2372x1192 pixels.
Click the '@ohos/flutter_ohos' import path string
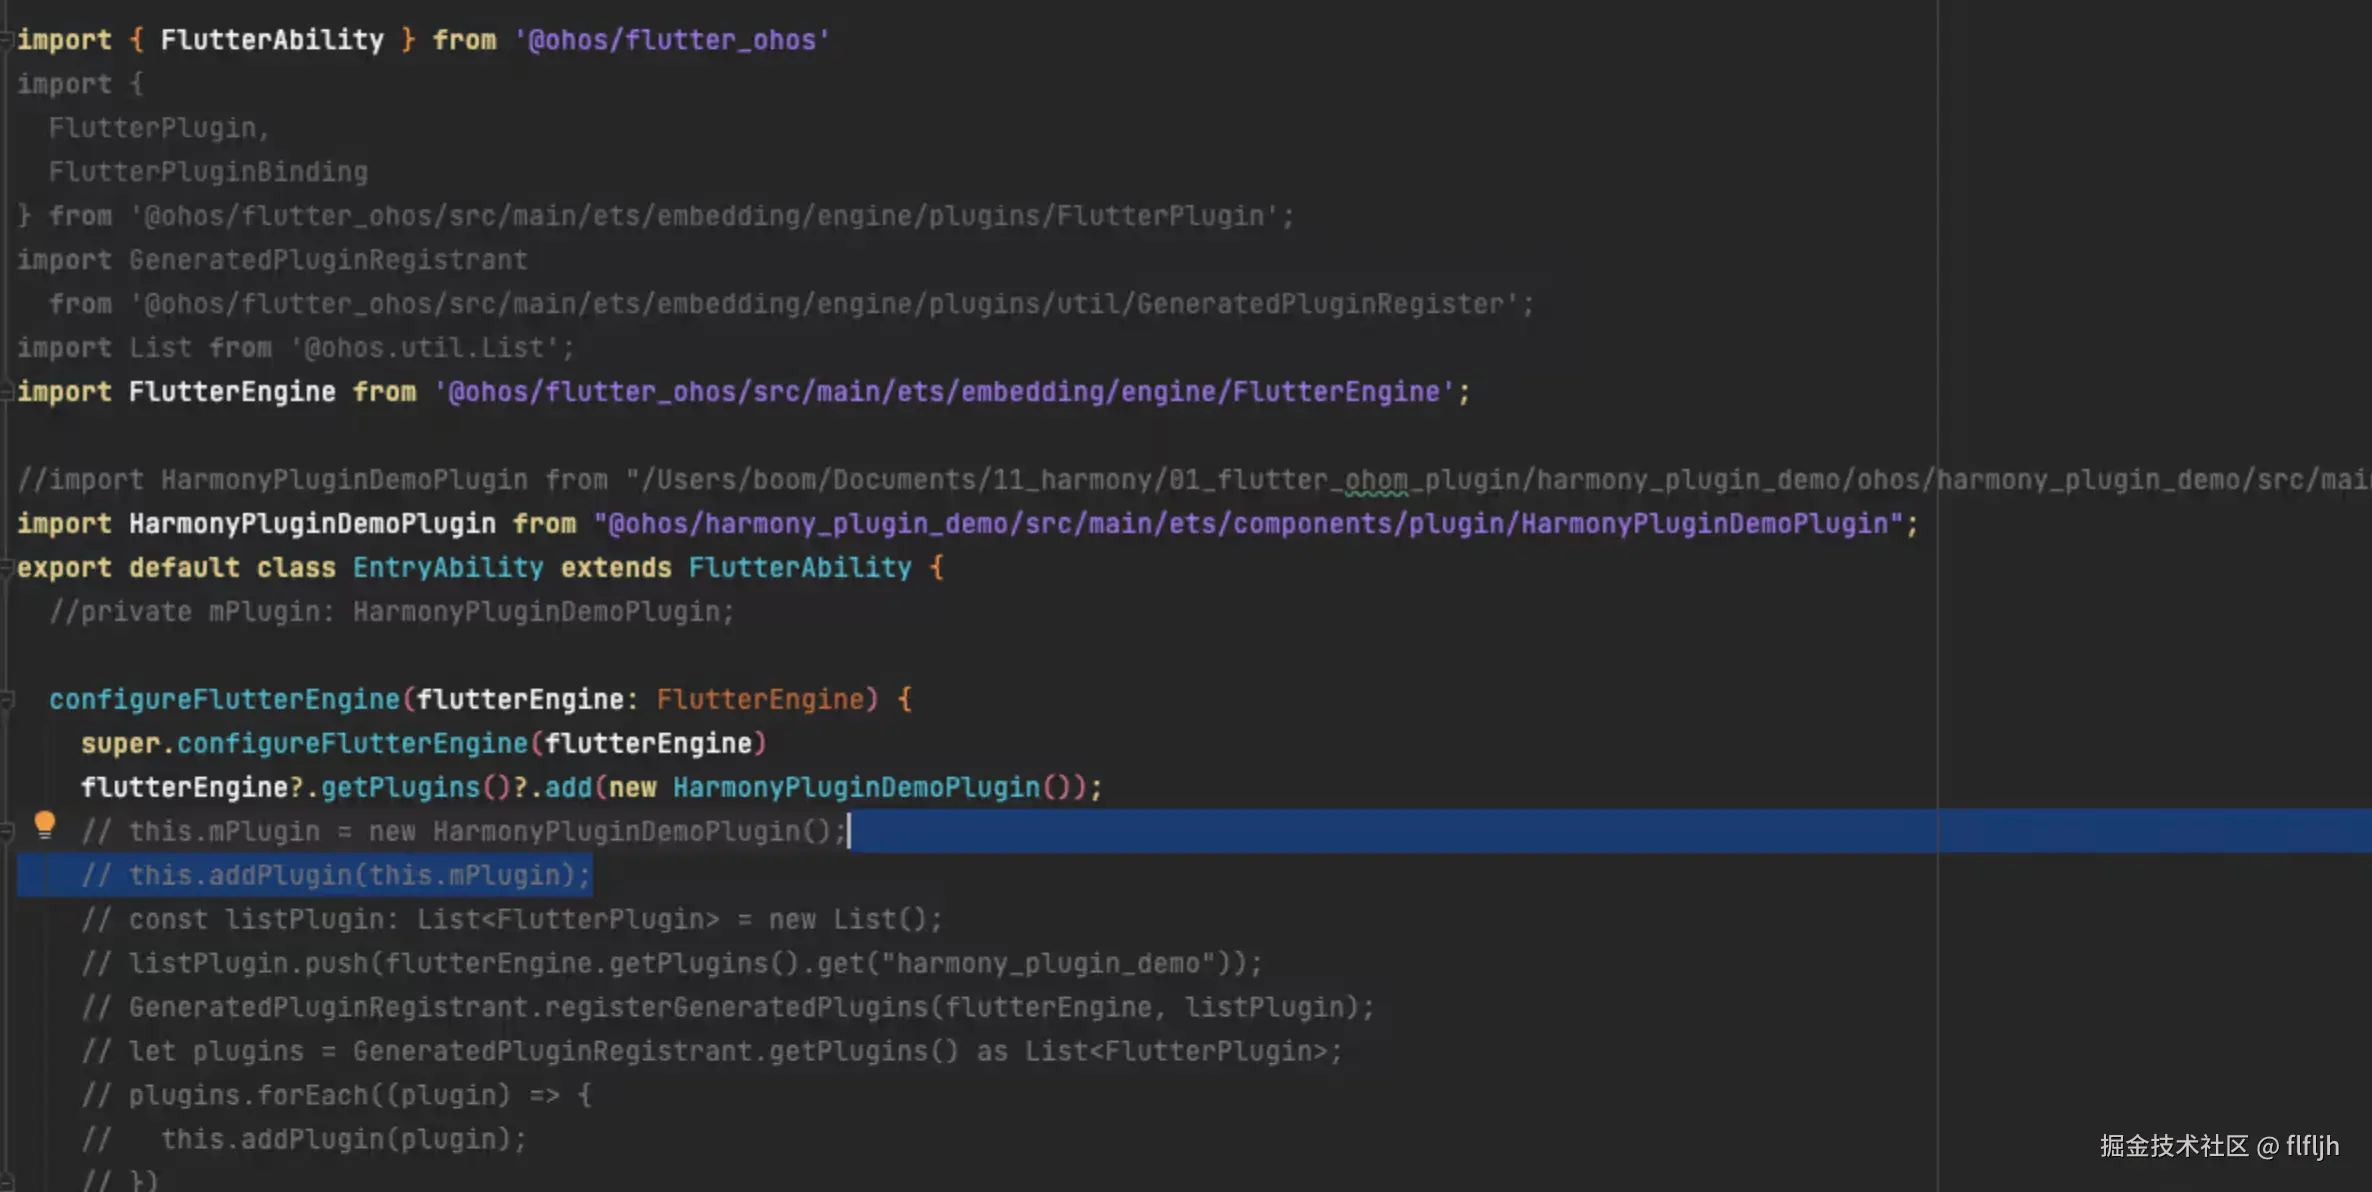tap(671, 40)
